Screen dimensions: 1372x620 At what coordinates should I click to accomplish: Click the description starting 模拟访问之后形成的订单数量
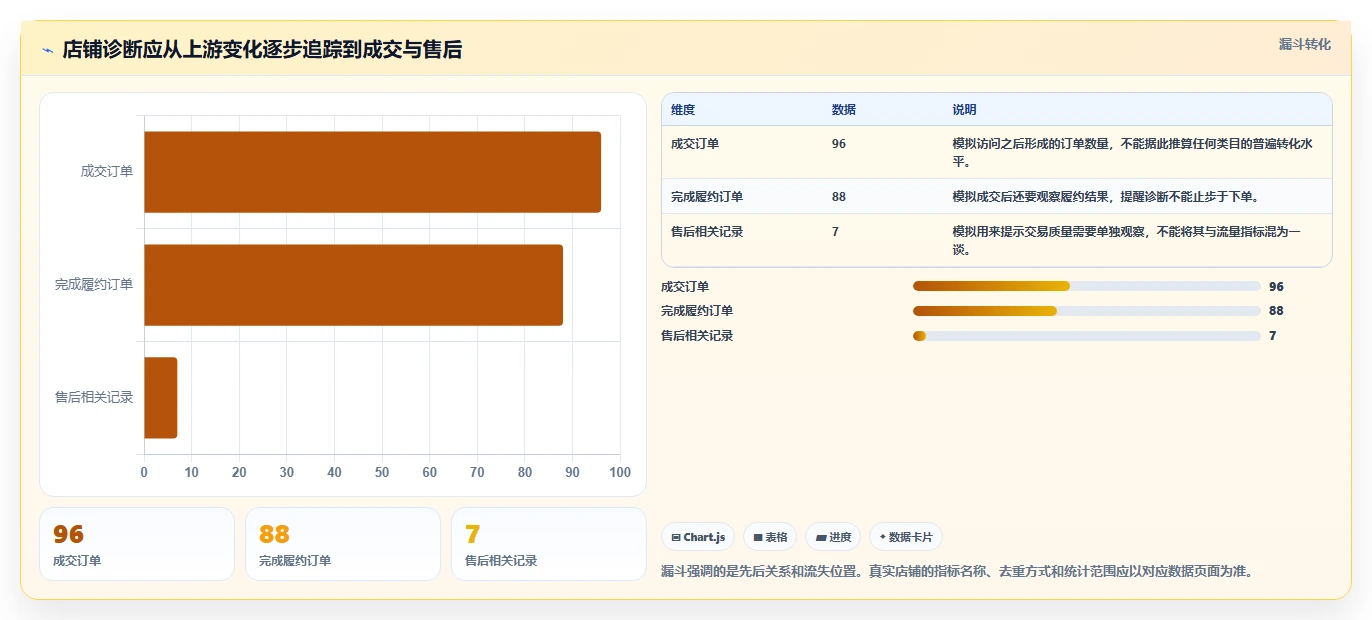pos(1133,153)
